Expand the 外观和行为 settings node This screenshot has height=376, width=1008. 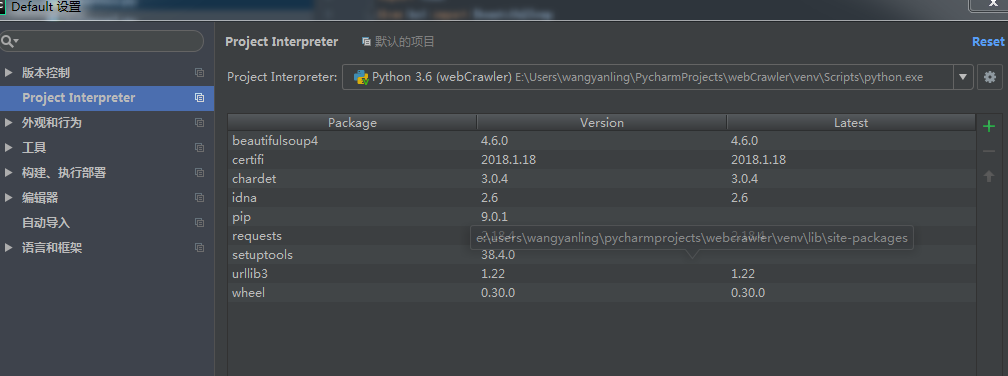point(8,122)
